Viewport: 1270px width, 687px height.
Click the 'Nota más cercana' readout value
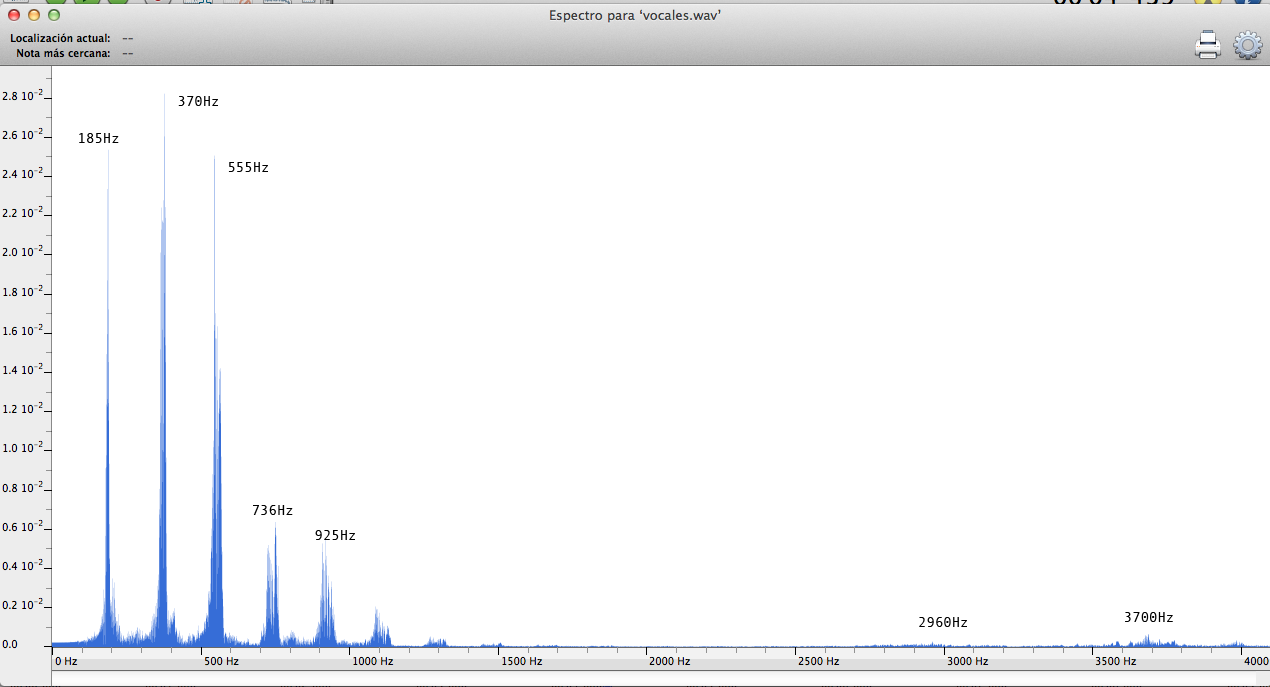(127, 53)
